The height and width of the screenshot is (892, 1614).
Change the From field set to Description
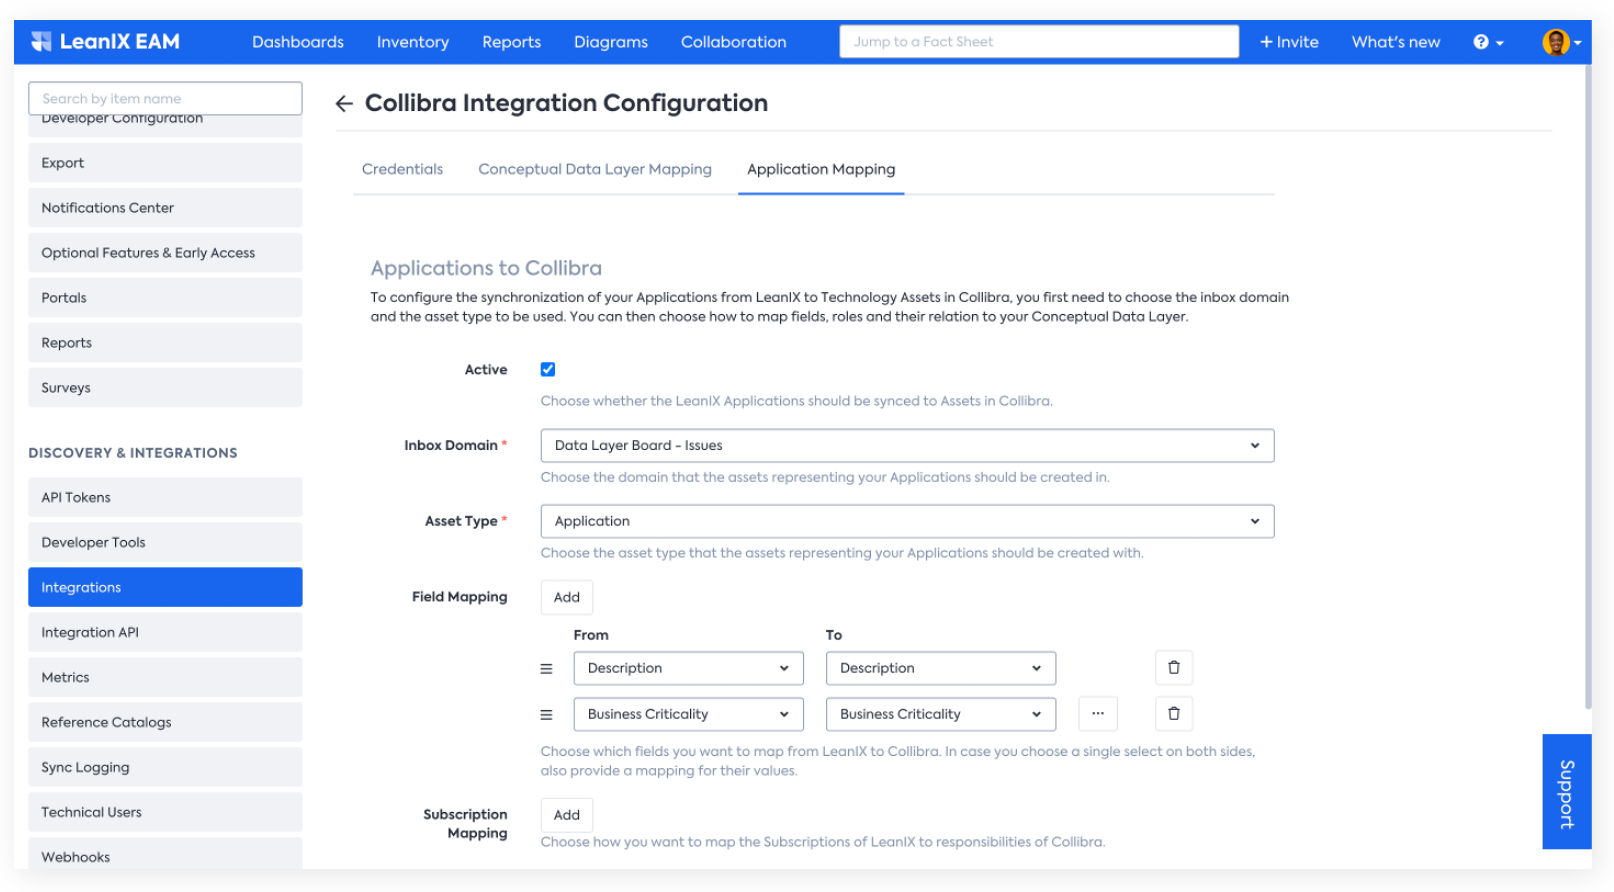click(x=688, y=668)
